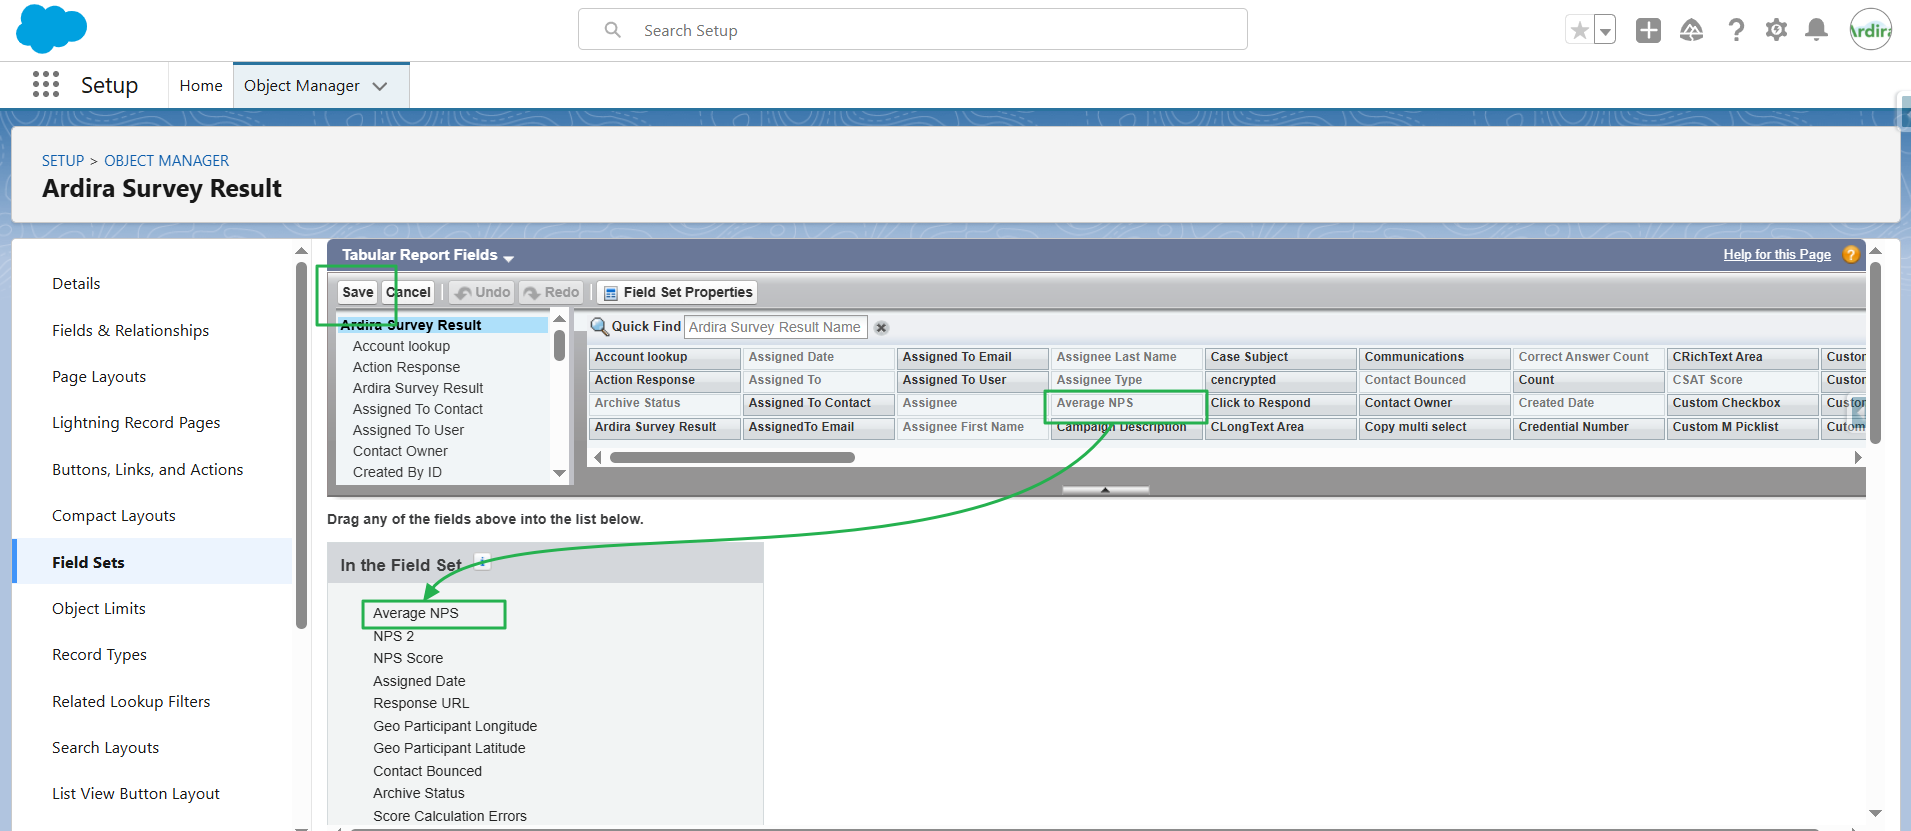Click the Salesforce cloud logo

[52, 29]
